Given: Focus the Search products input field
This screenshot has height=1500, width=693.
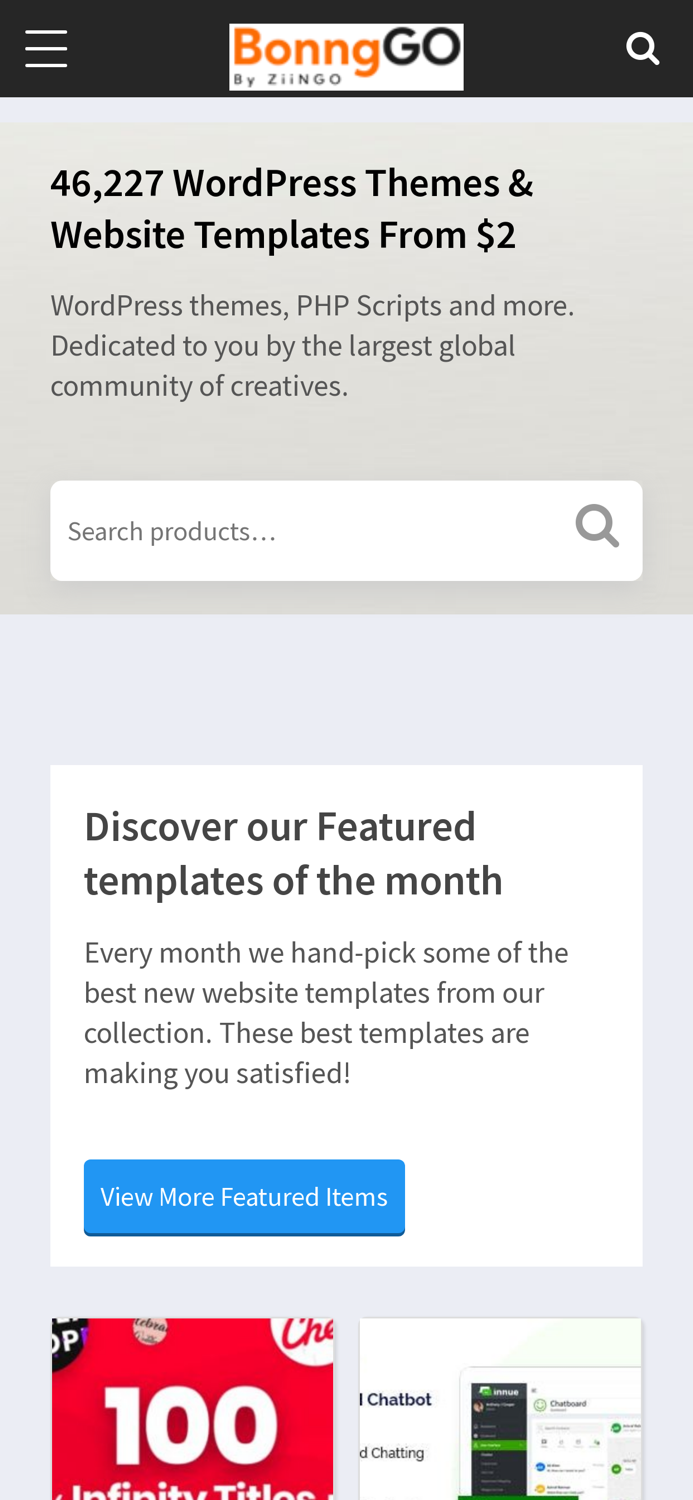Looking at the screenshot, I should point(300,531).
